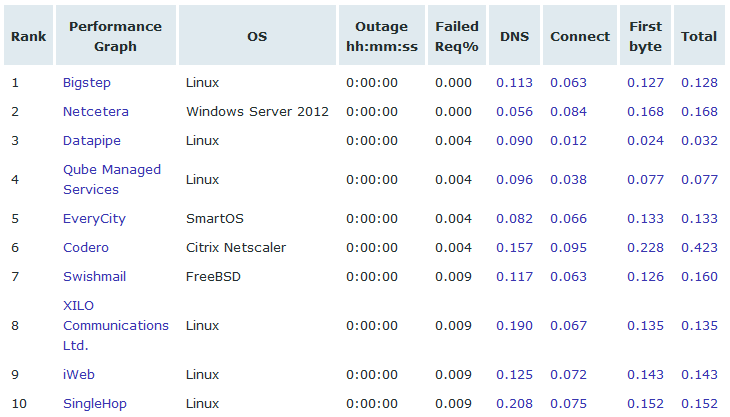Click Datapipe's DNS value 0.090
This screenshot has height=417, width=730.
(514, 141)
